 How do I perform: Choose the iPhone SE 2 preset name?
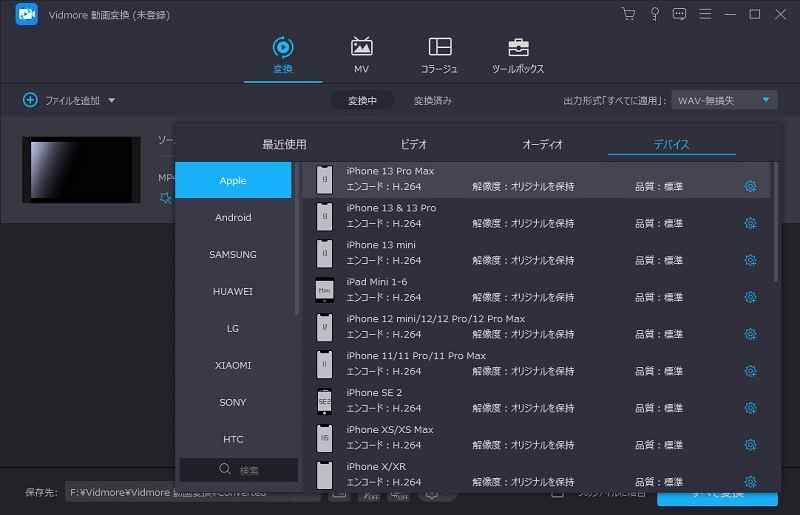tap(374, 393)
